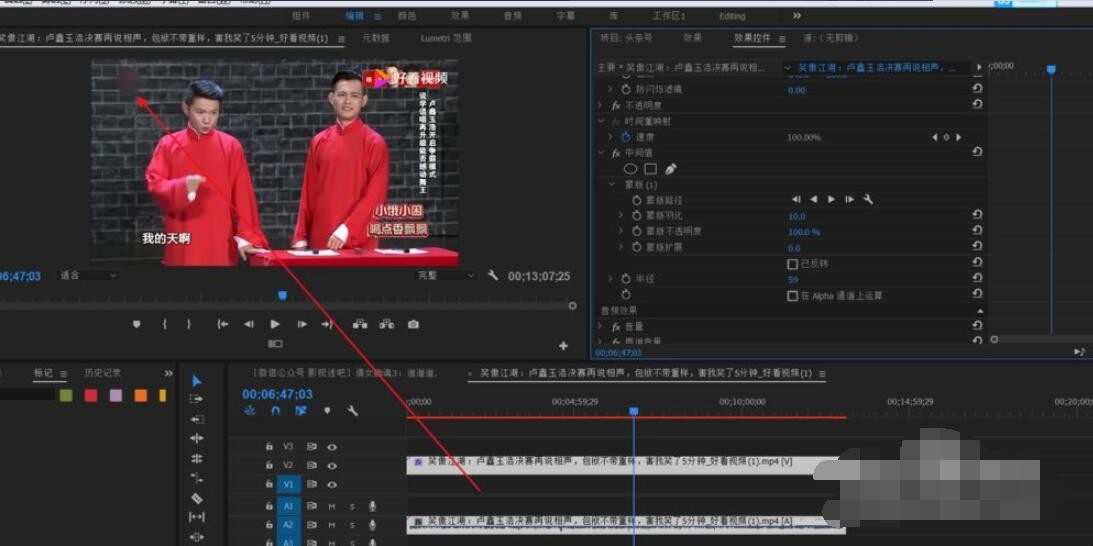Collapse the 中间值 effect

[x=600, y=153]
